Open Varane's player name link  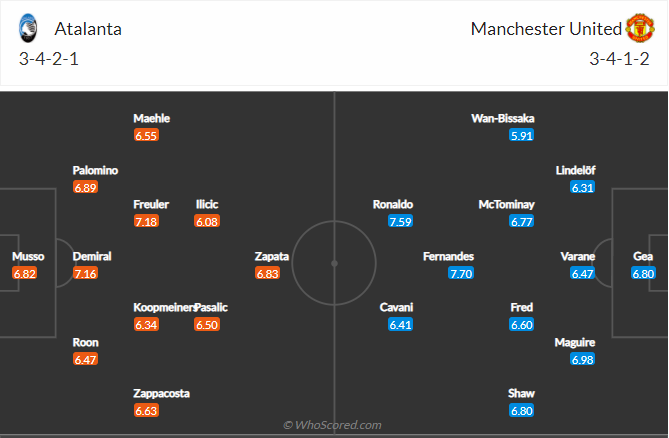[x=578, y=256]
